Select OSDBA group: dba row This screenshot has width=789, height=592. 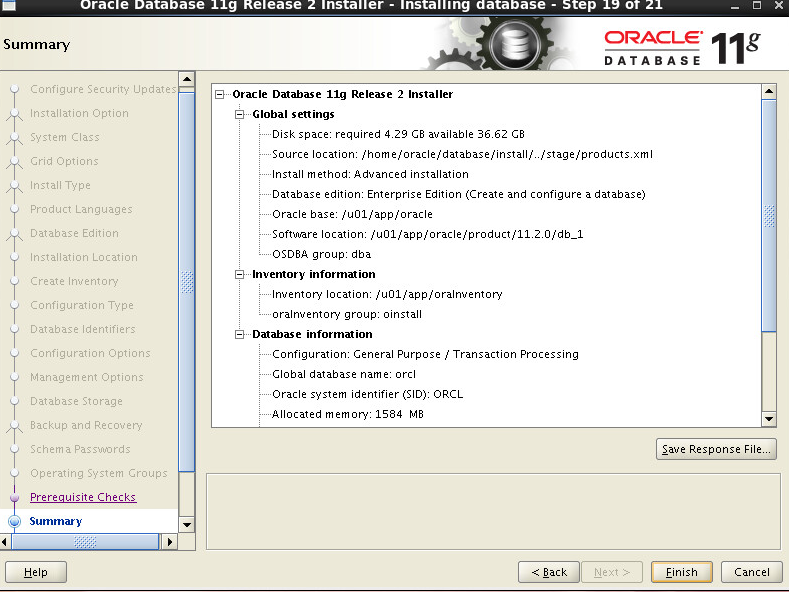[x=321, y=254]
